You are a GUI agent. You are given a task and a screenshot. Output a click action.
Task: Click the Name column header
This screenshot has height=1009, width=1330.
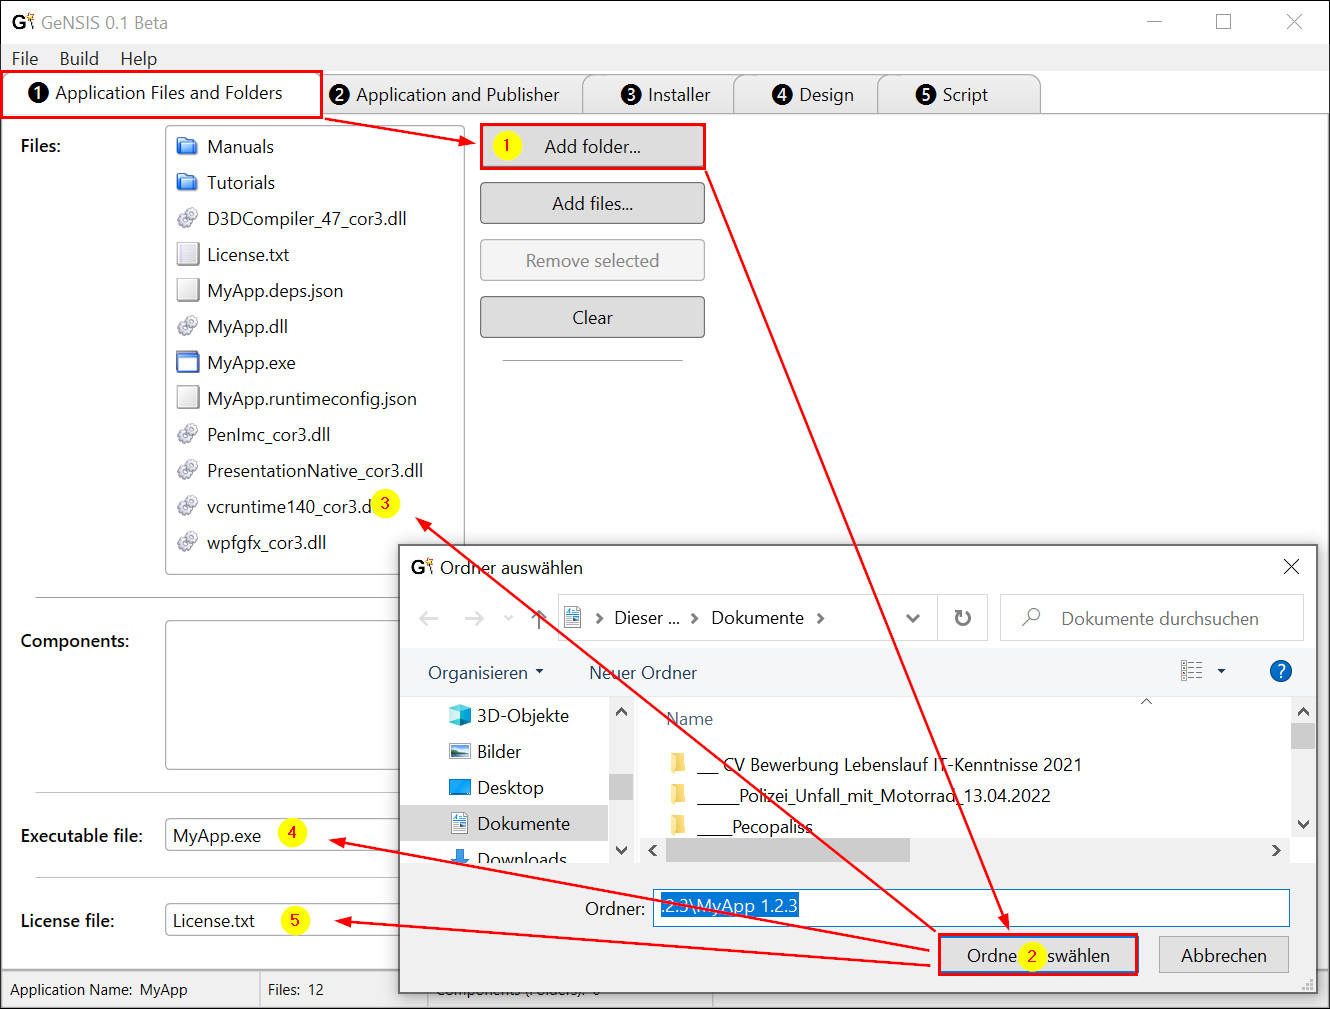coord(690,719)
